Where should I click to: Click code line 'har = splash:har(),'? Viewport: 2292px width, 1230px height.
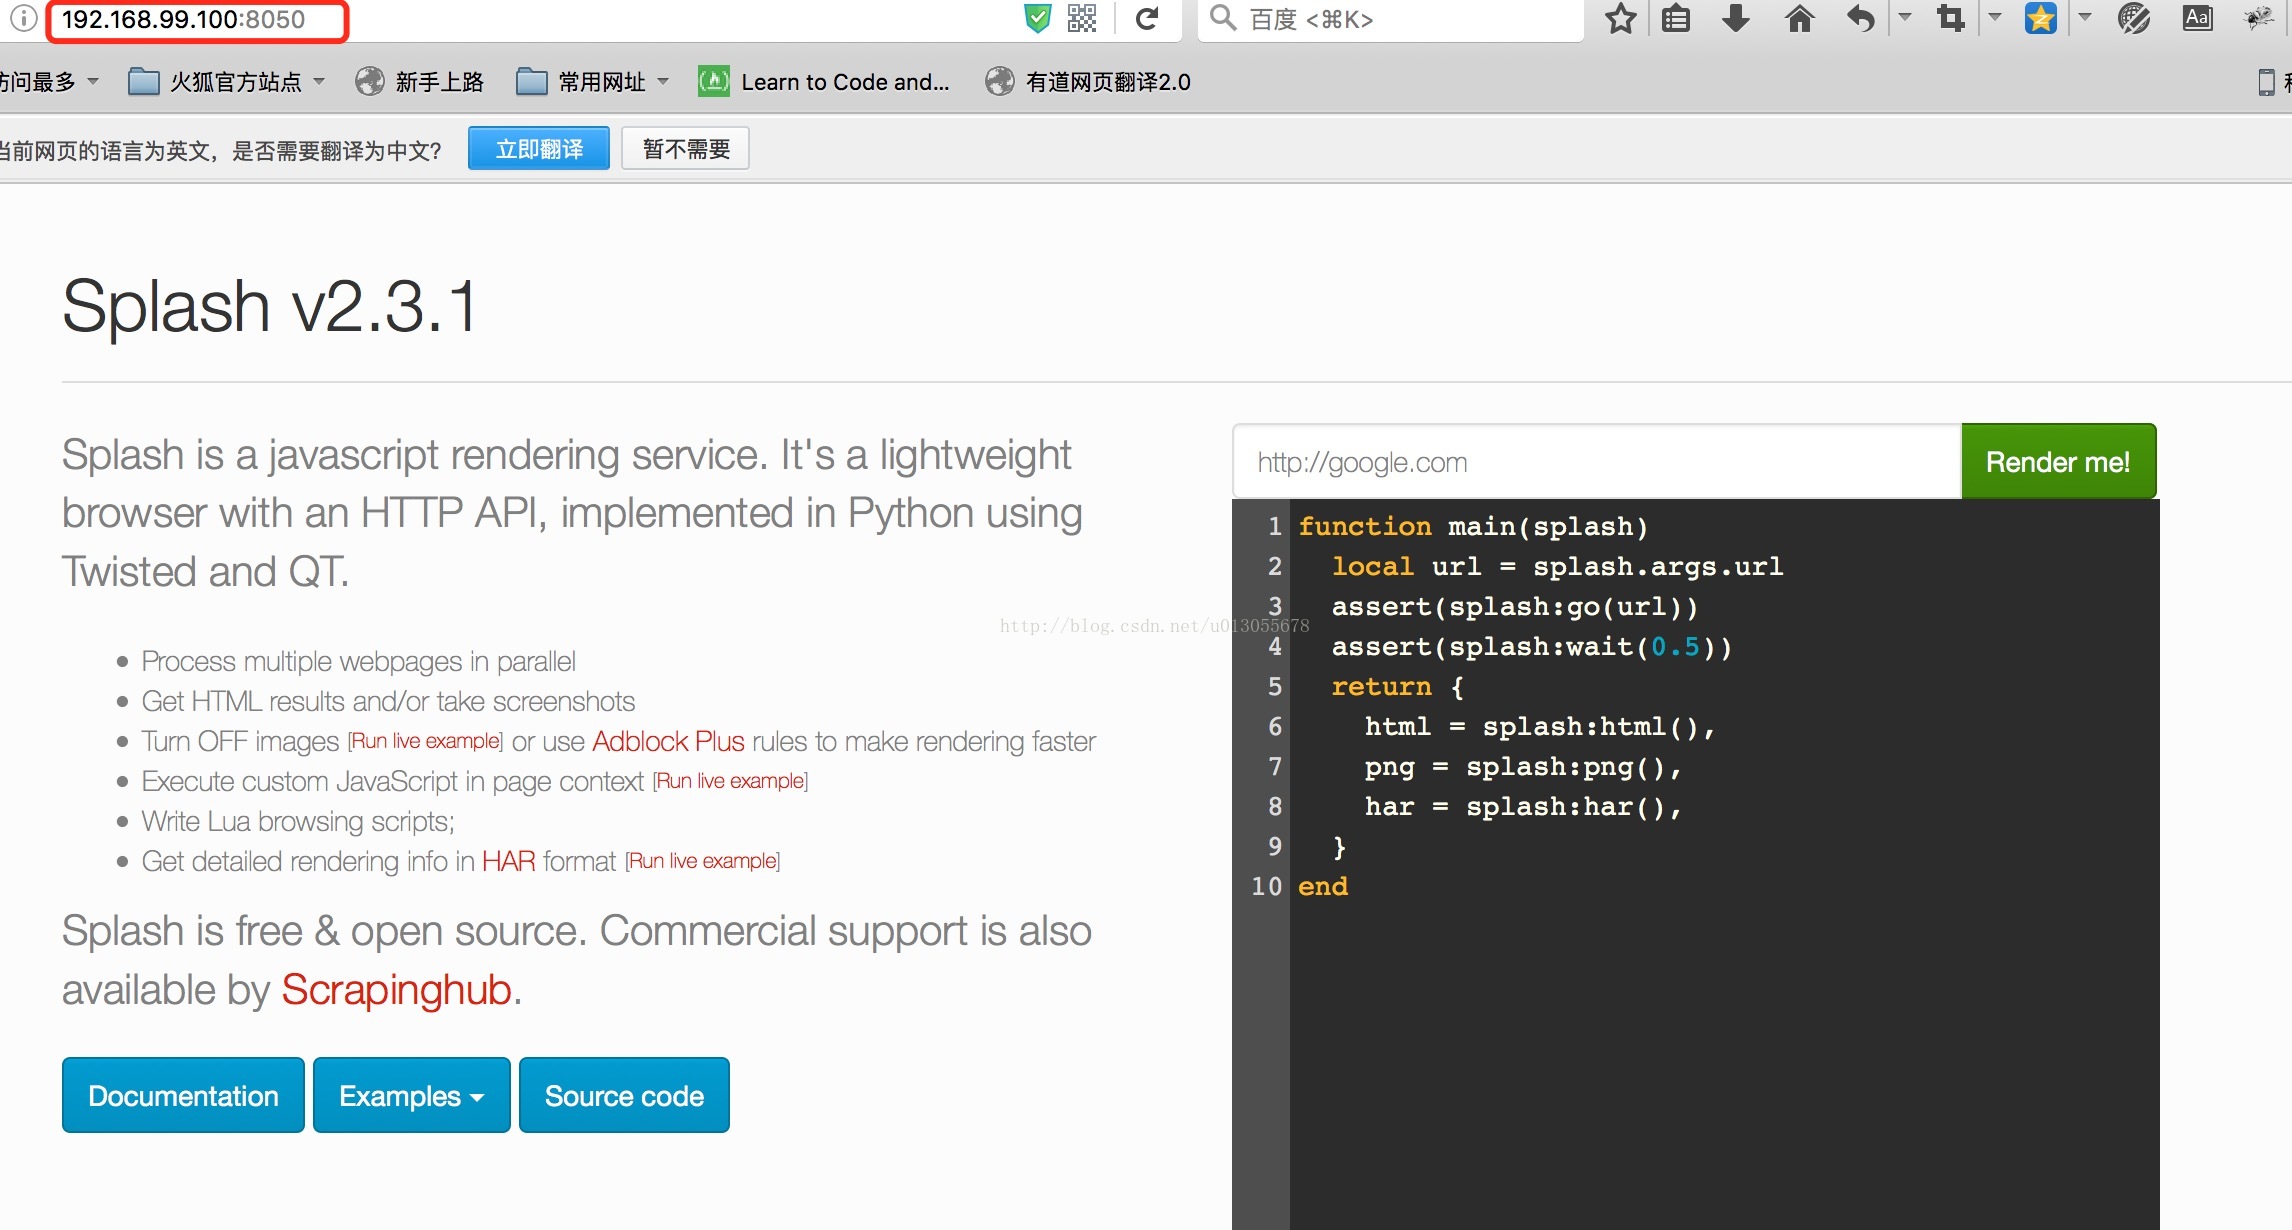[x=1523, y=807]
